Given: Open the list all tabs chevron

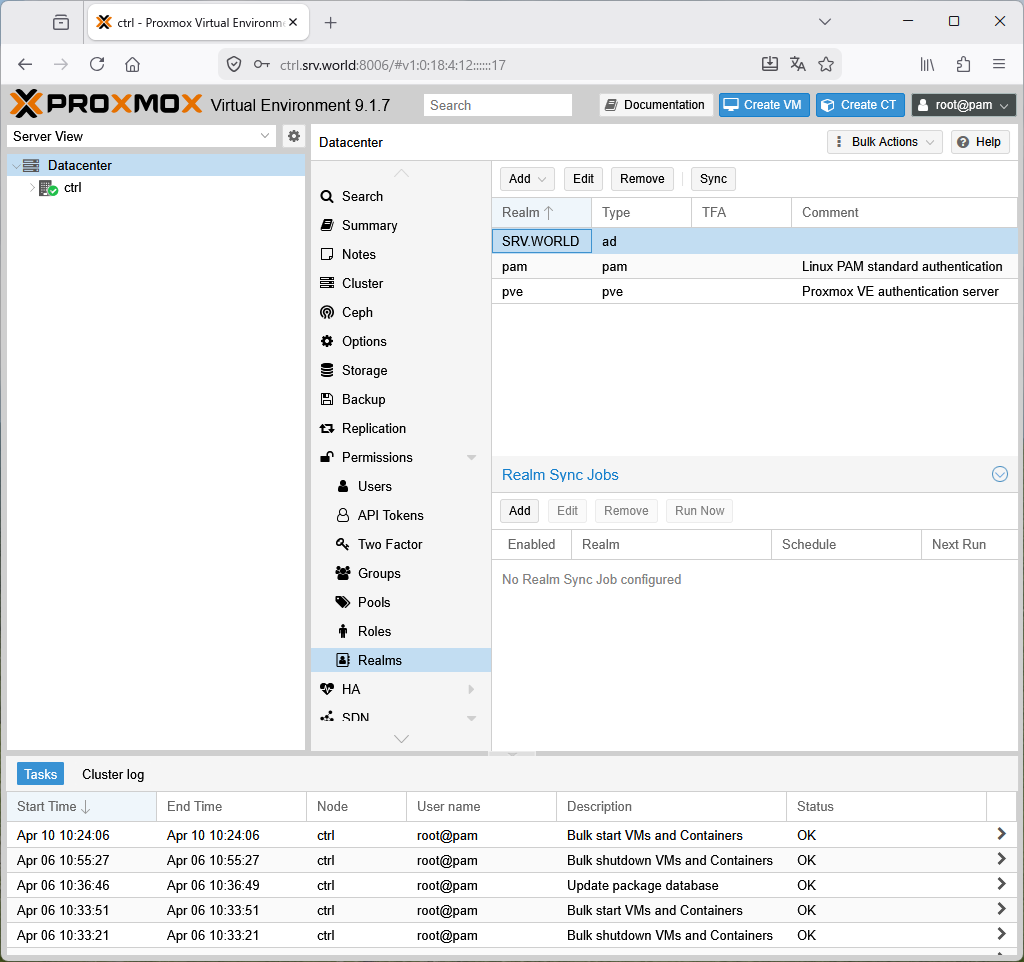Looking at the screenshot, I should [x=825, y=22].
